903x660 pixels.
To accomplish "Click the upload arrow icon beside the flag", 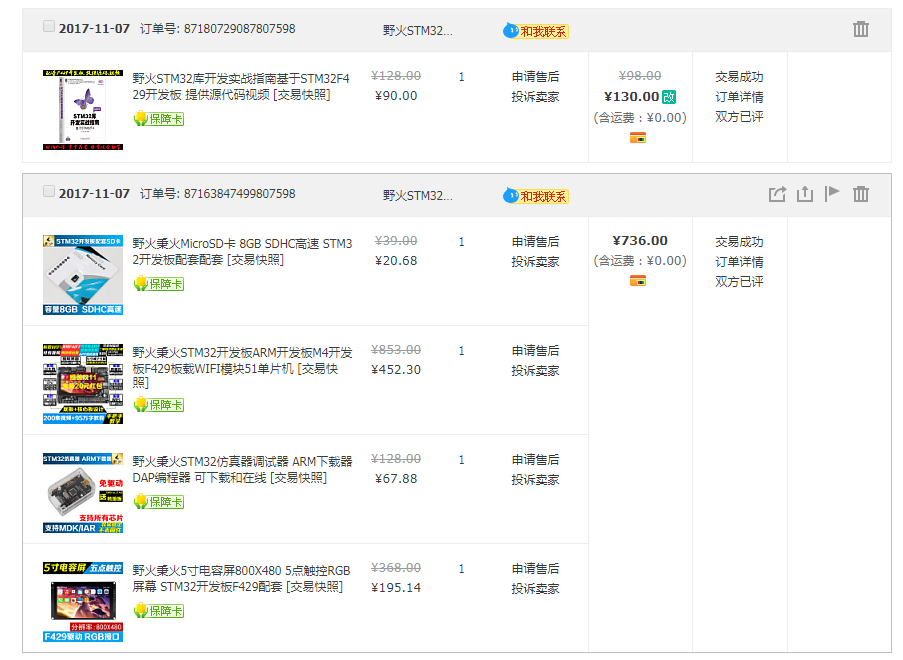I will (804, 194).
